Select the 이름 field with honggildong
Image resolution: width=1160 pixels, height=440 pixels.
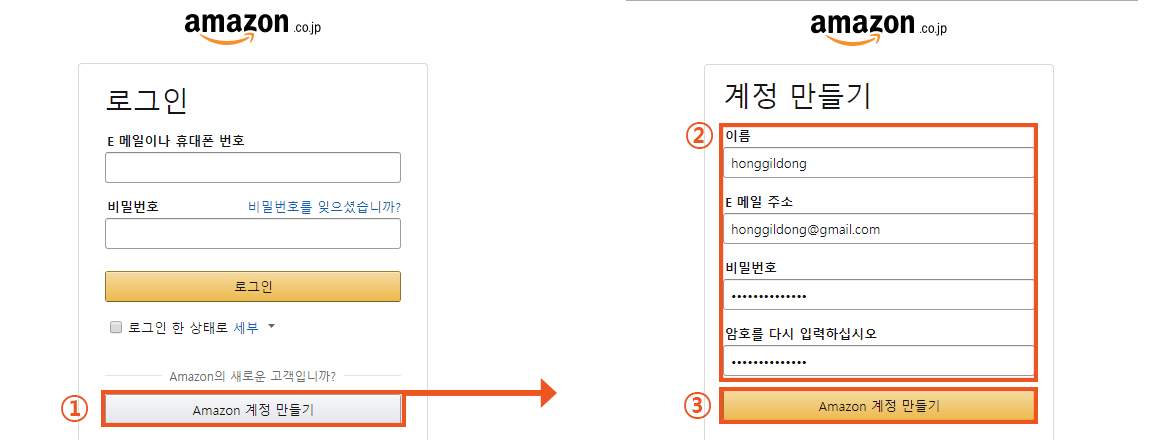879,163
